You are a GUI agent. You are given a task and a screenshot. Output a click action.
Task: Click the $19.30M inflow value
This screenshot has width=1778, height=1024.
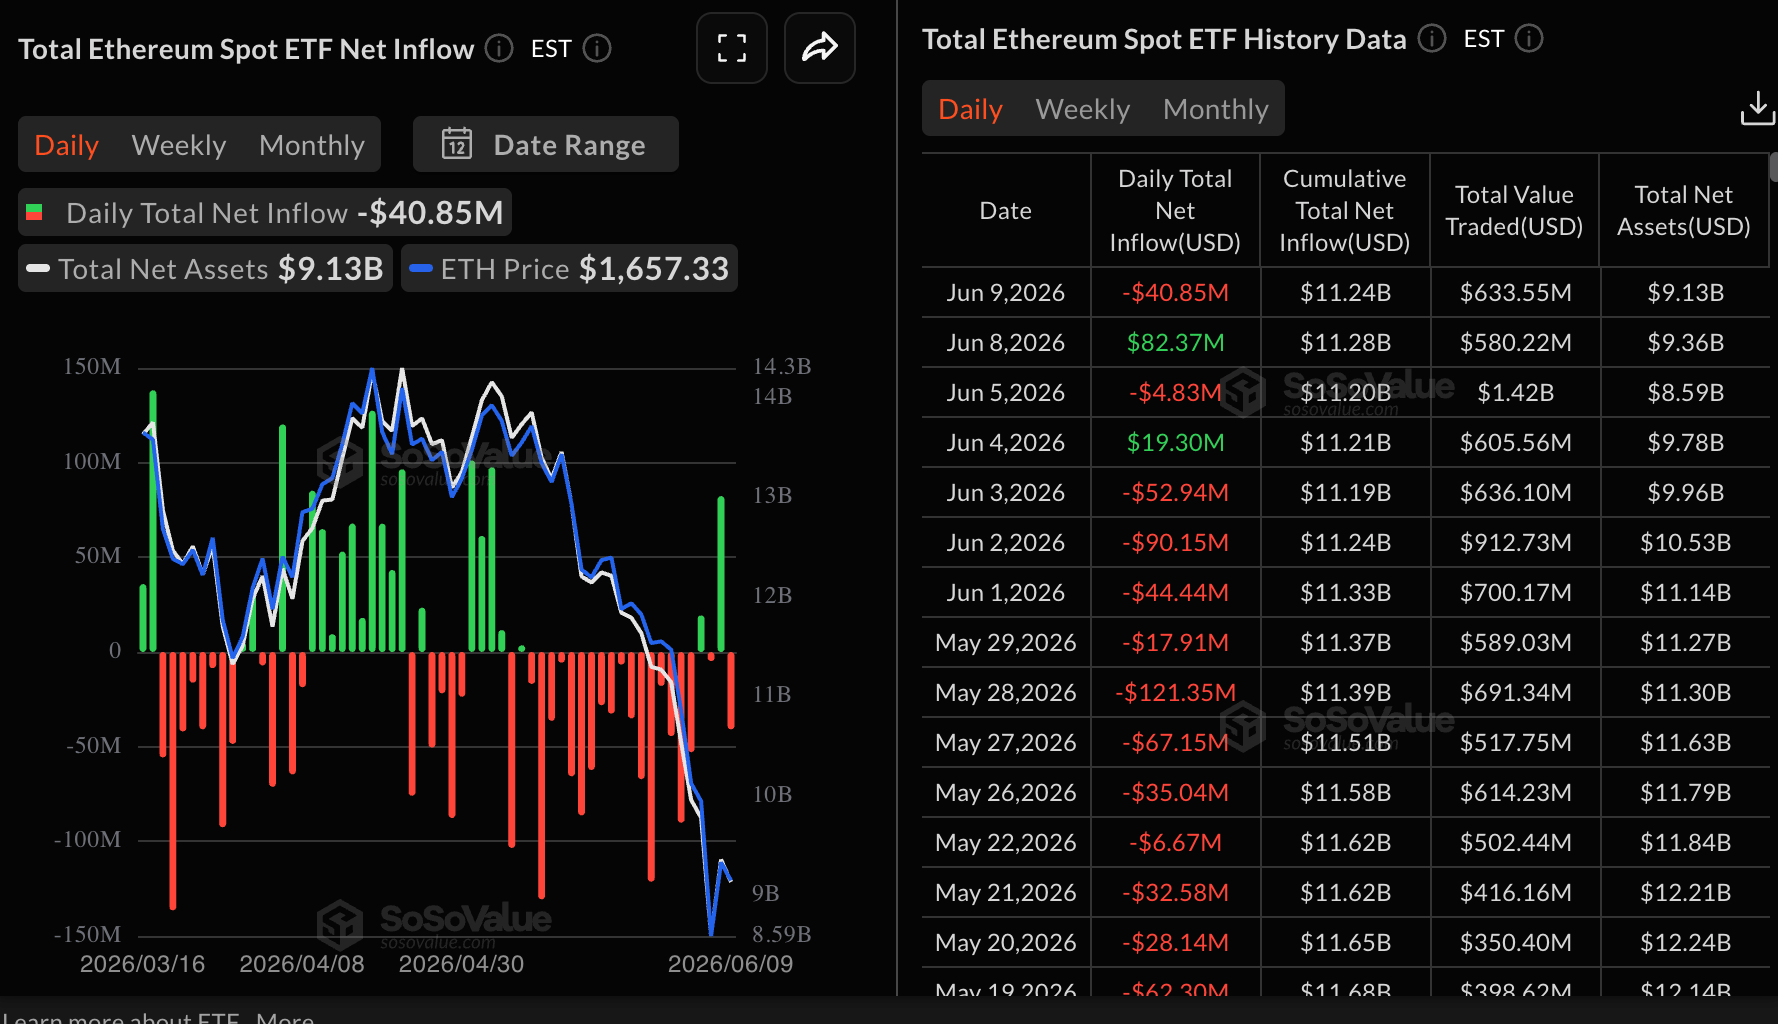click(x=1175, y=442)
